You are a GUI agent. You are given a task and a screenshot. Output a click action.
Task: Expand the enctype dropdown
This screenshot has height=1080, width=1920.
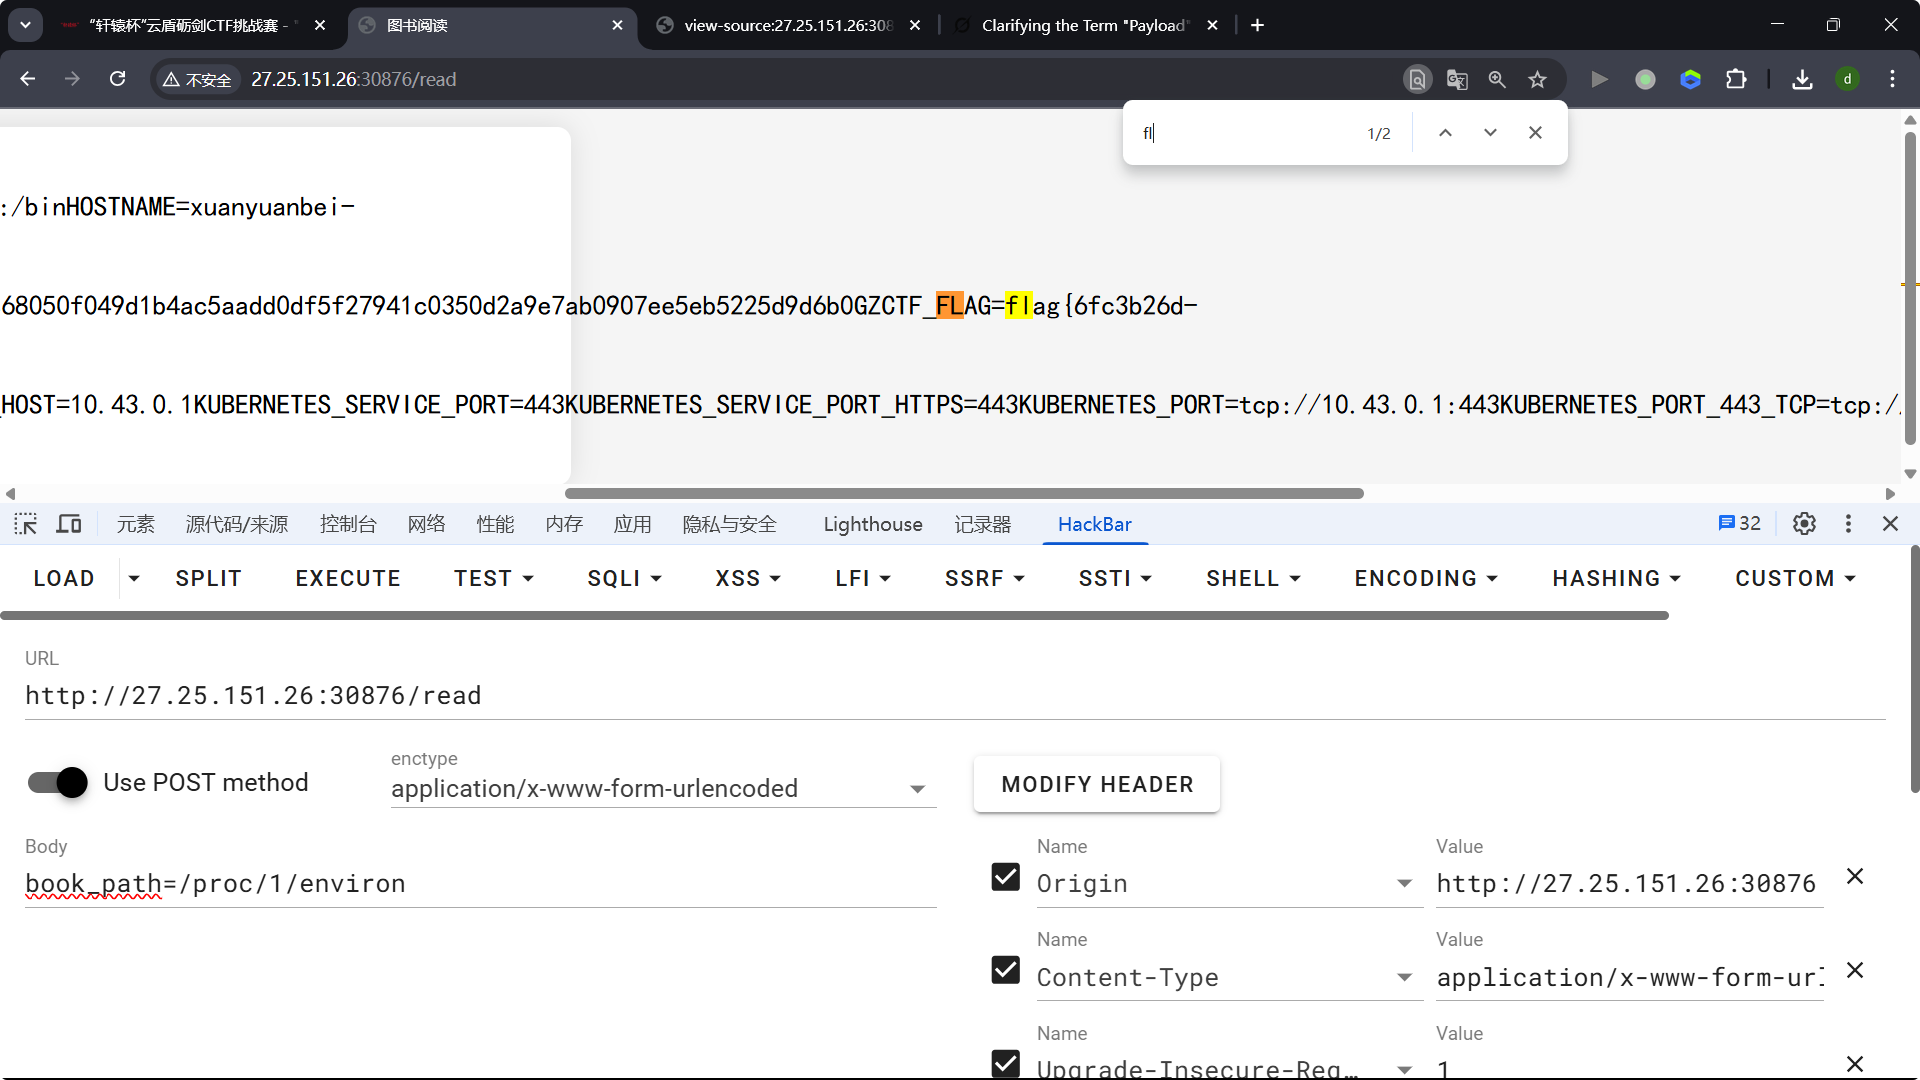pyautogui.click(x=917, y=789)
